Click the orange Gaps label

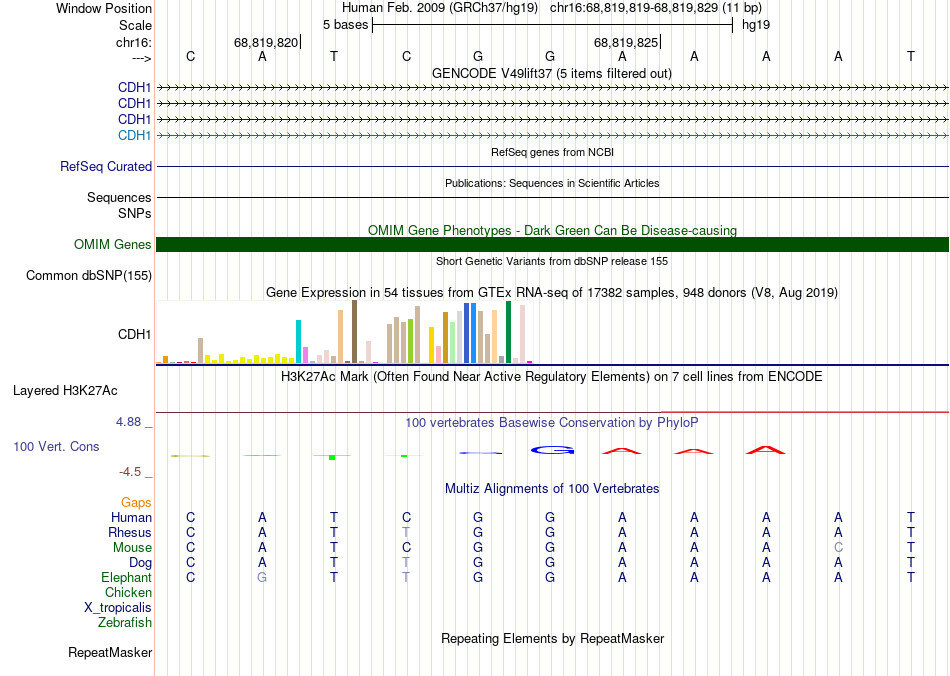(x=136, y=503)
